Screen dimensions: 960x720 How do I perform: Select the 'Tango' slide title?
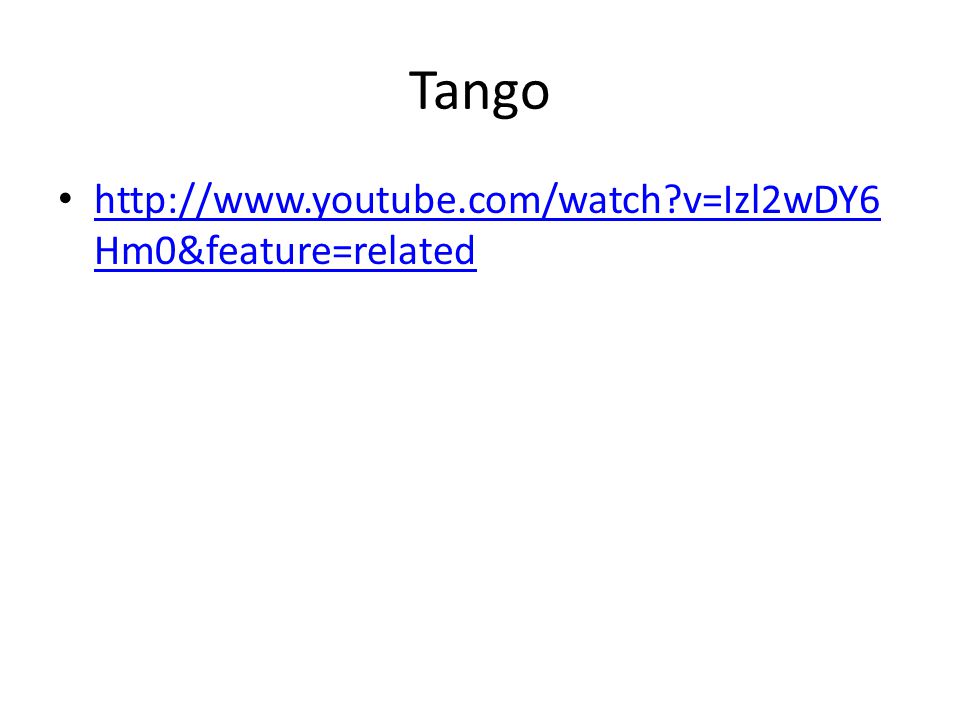point(479,91)
